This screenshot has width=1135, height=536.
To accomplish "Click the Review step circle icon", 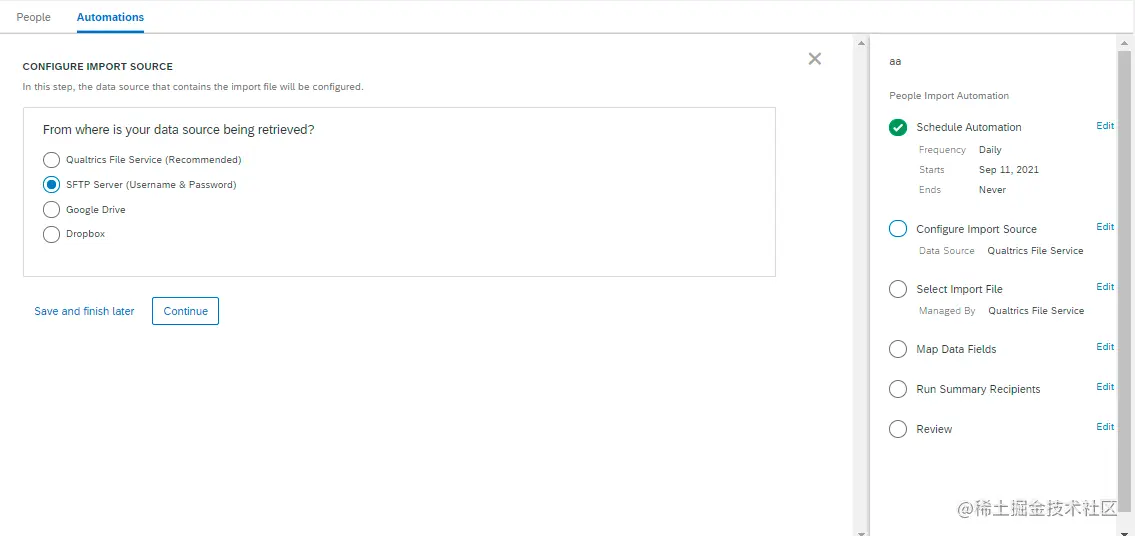I will (898, 429).
